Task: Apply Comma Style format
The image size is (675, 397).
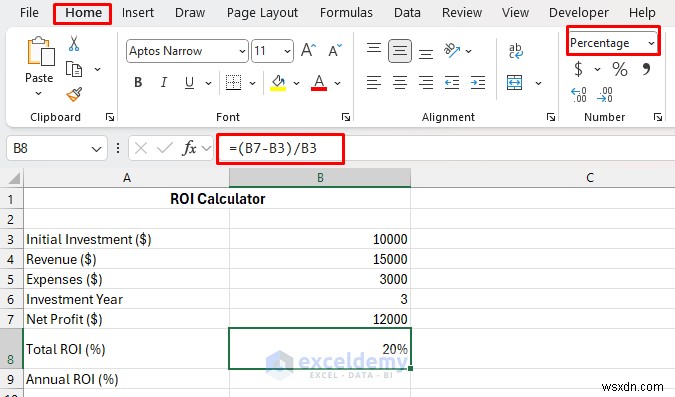Action: point(646,69)
